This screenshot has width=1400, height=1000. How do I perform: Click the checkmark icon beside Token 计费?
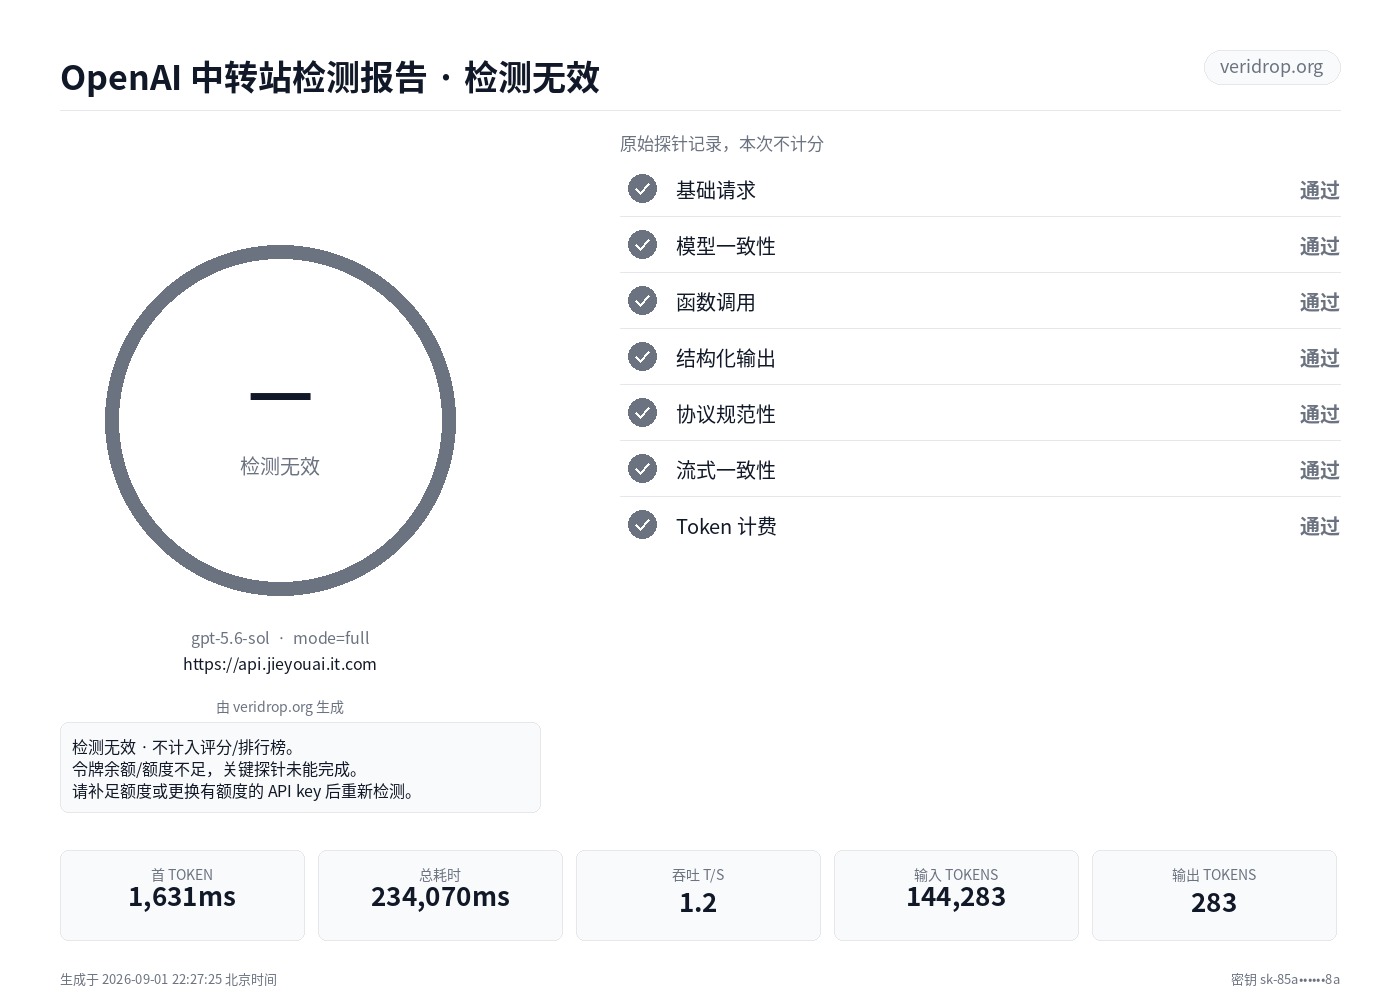[642, 525]
